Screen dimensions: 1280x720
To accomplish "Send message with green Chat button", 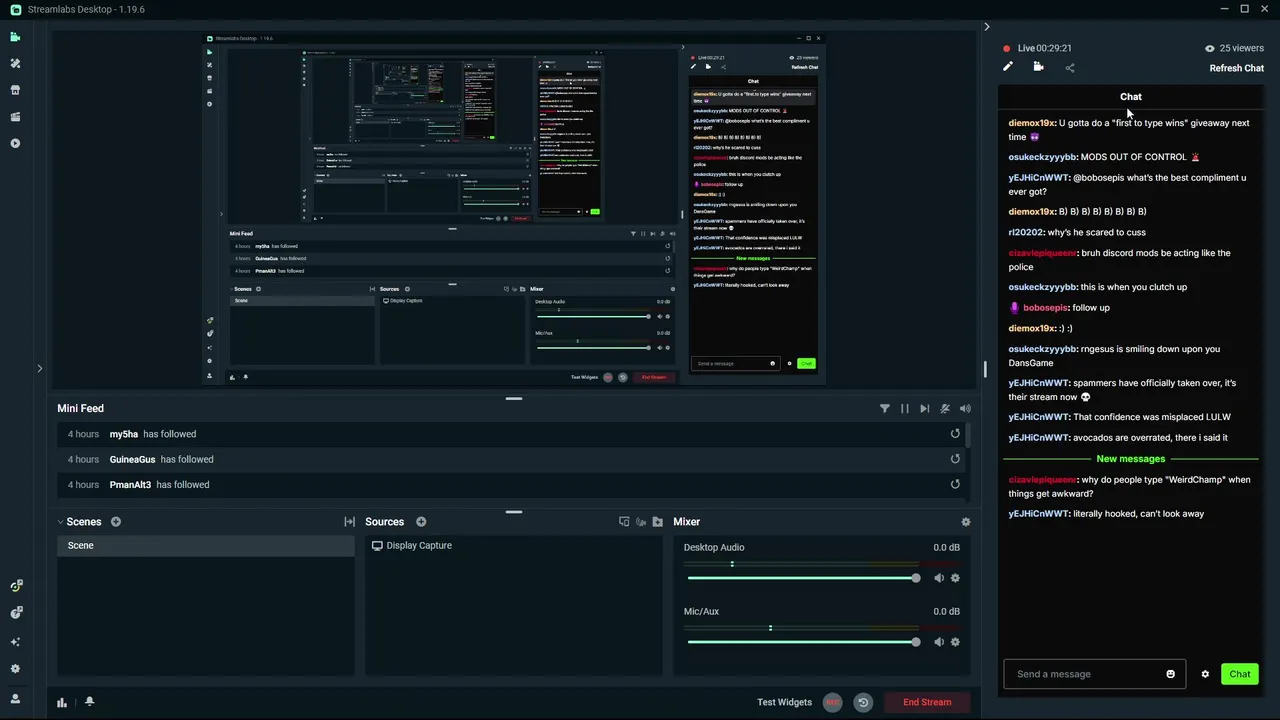I will [1240, 674].
